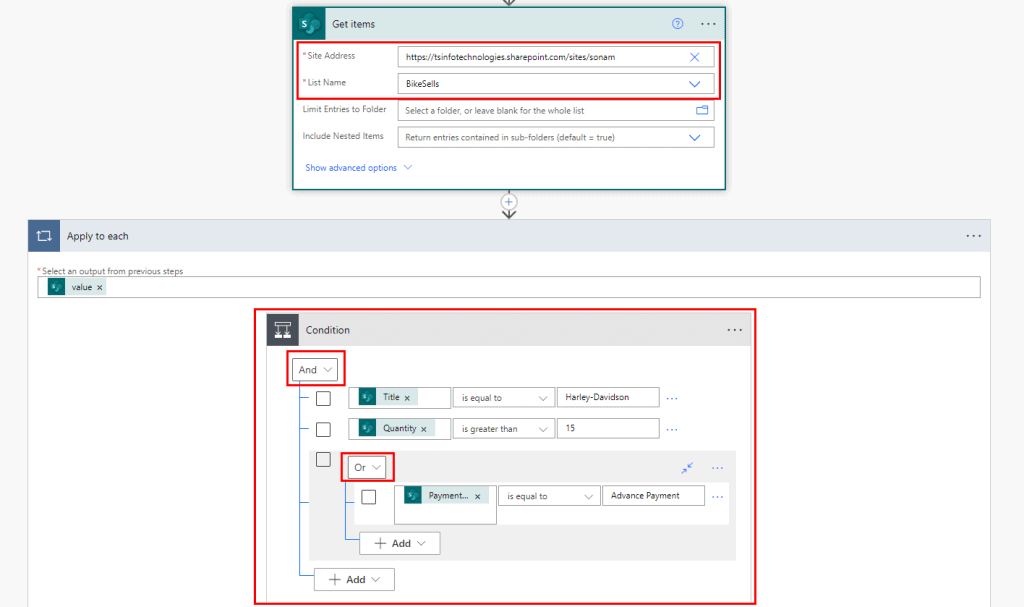Open the Or group operator dropdown

click(367, 468)
